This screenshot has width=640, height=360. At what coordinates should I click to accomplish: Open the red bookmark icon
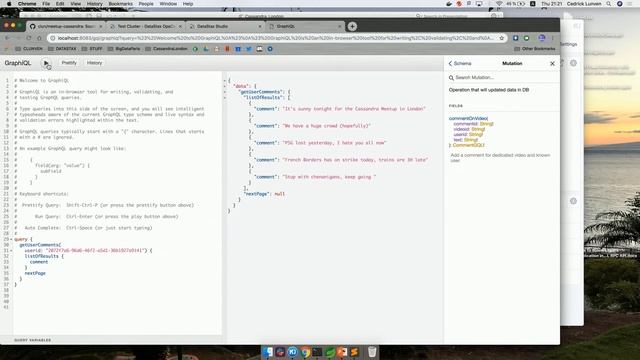227,49
